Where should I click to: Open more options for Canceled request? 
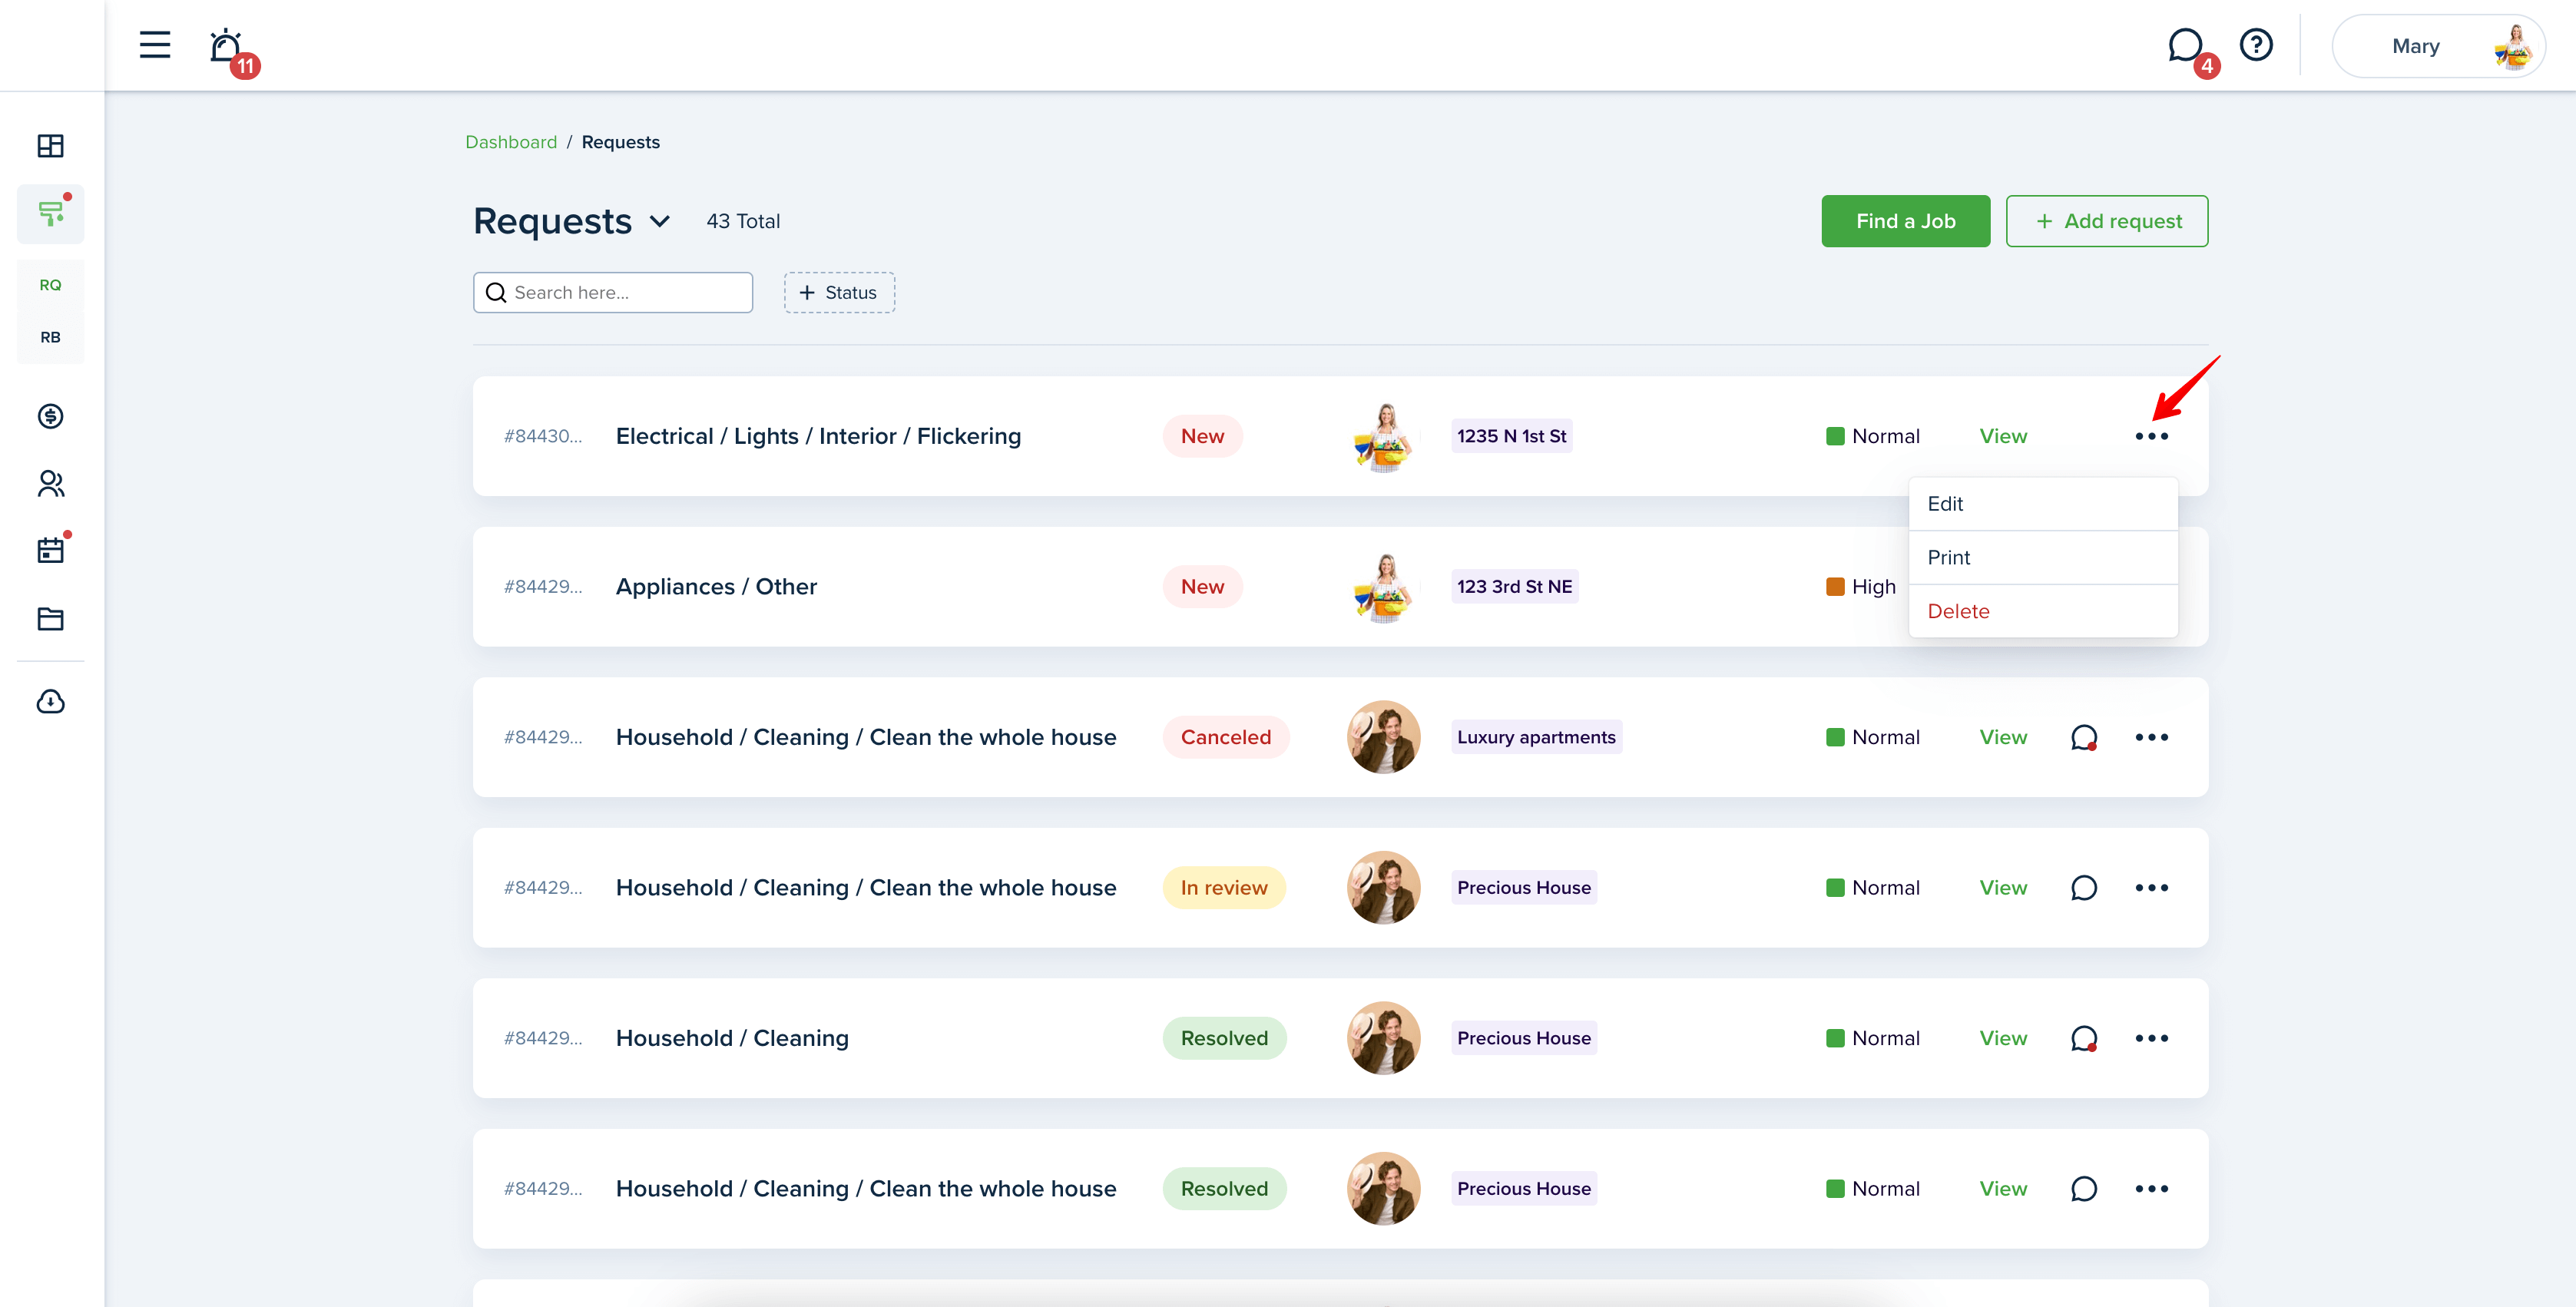pyautogui.click(x=2151, y=737)
